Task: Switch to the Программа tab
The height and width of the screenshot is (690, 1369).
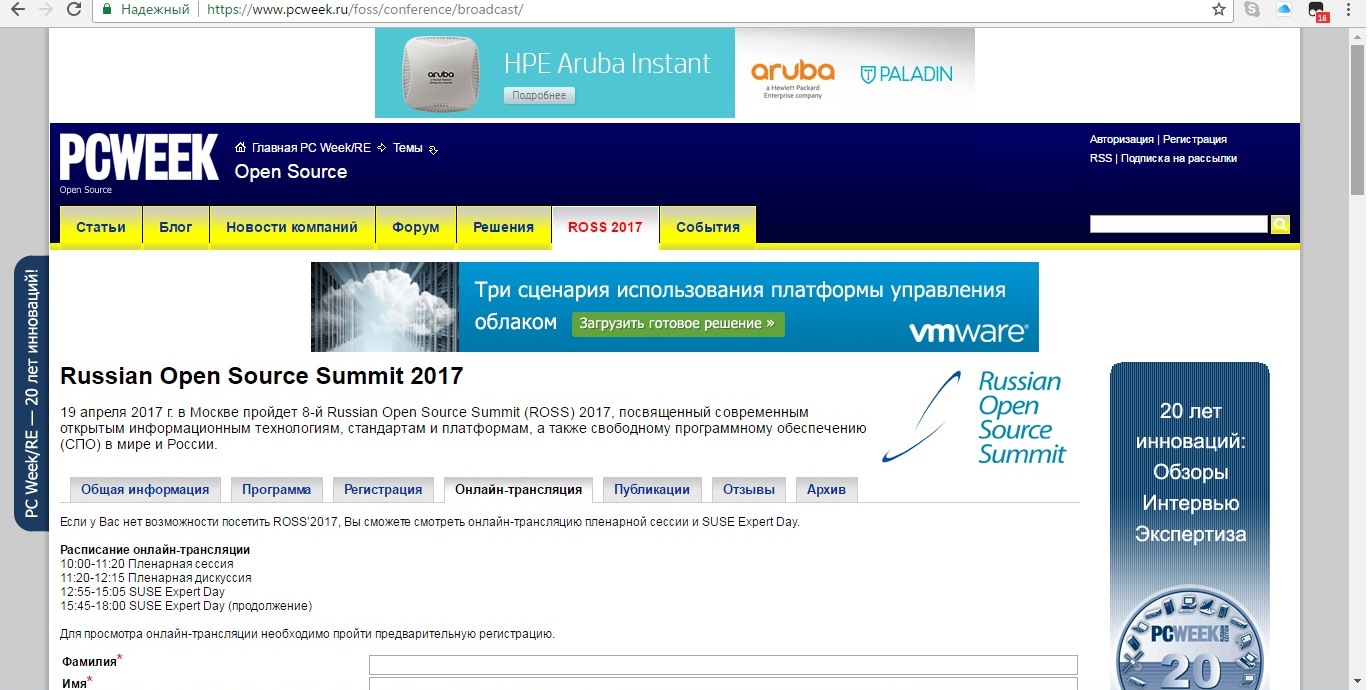Action: (x=276, y=490)
